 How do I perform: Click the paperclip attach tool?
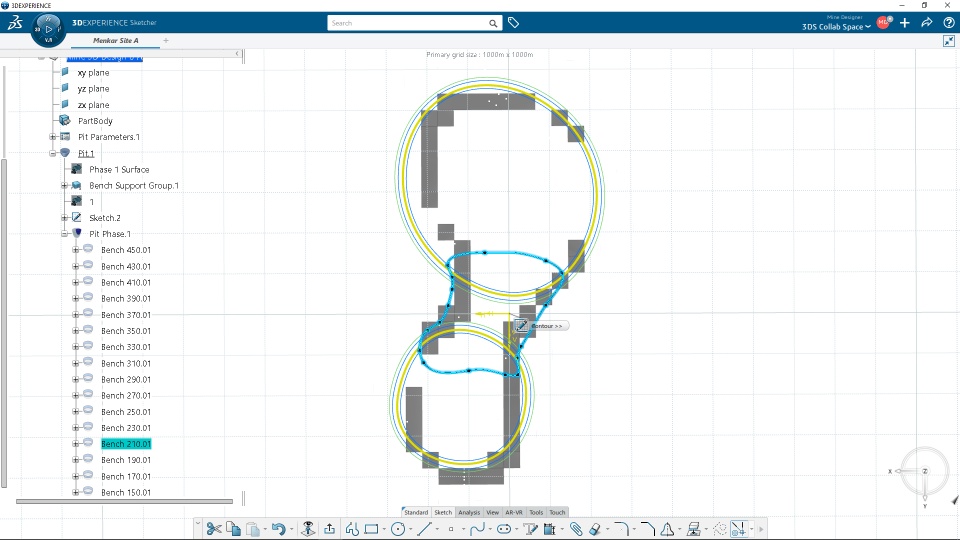click(576, 529)
